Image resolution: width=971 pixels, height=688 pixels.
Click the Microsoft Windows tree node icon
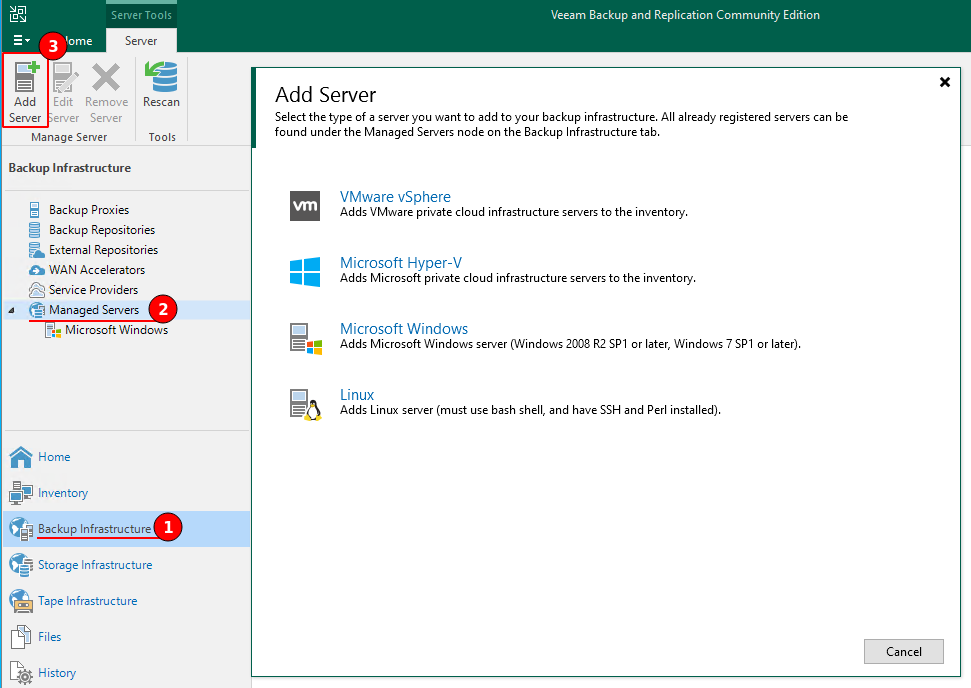pos(53,330)
